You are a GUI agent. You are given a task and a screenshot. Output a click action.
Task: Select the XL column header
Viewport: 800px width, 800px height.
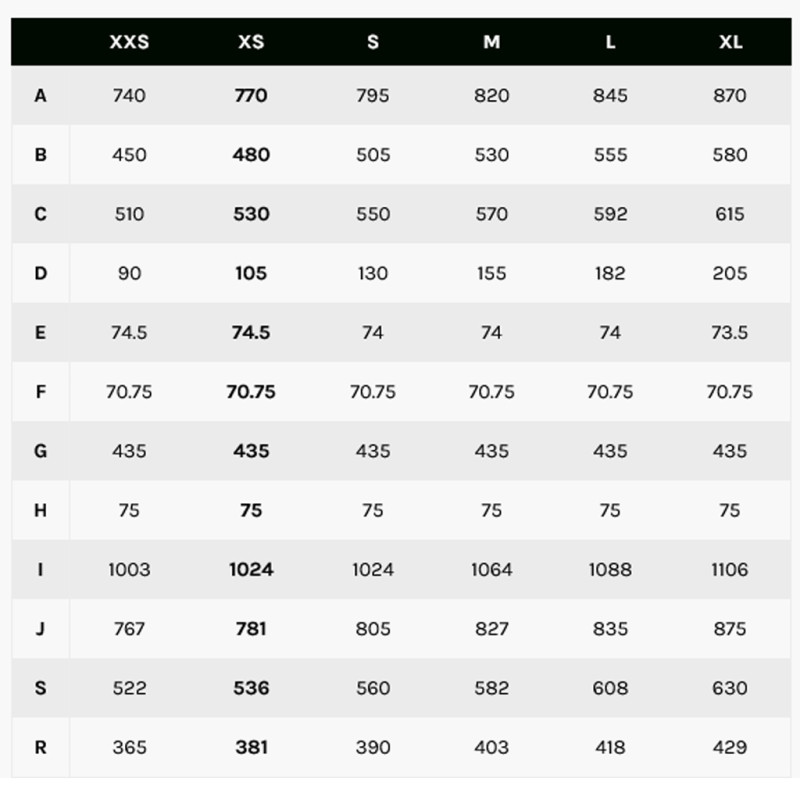point(730,42)
